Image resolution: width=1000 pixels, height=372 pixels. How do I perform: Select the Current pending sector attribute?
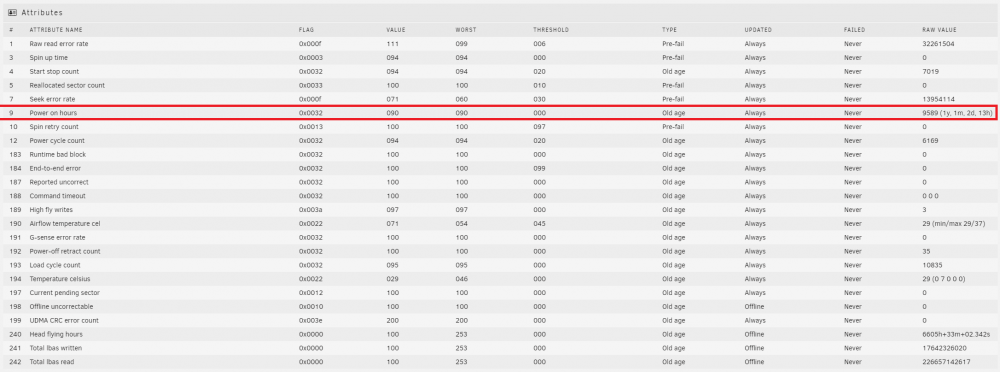click(x=64, y=293)
